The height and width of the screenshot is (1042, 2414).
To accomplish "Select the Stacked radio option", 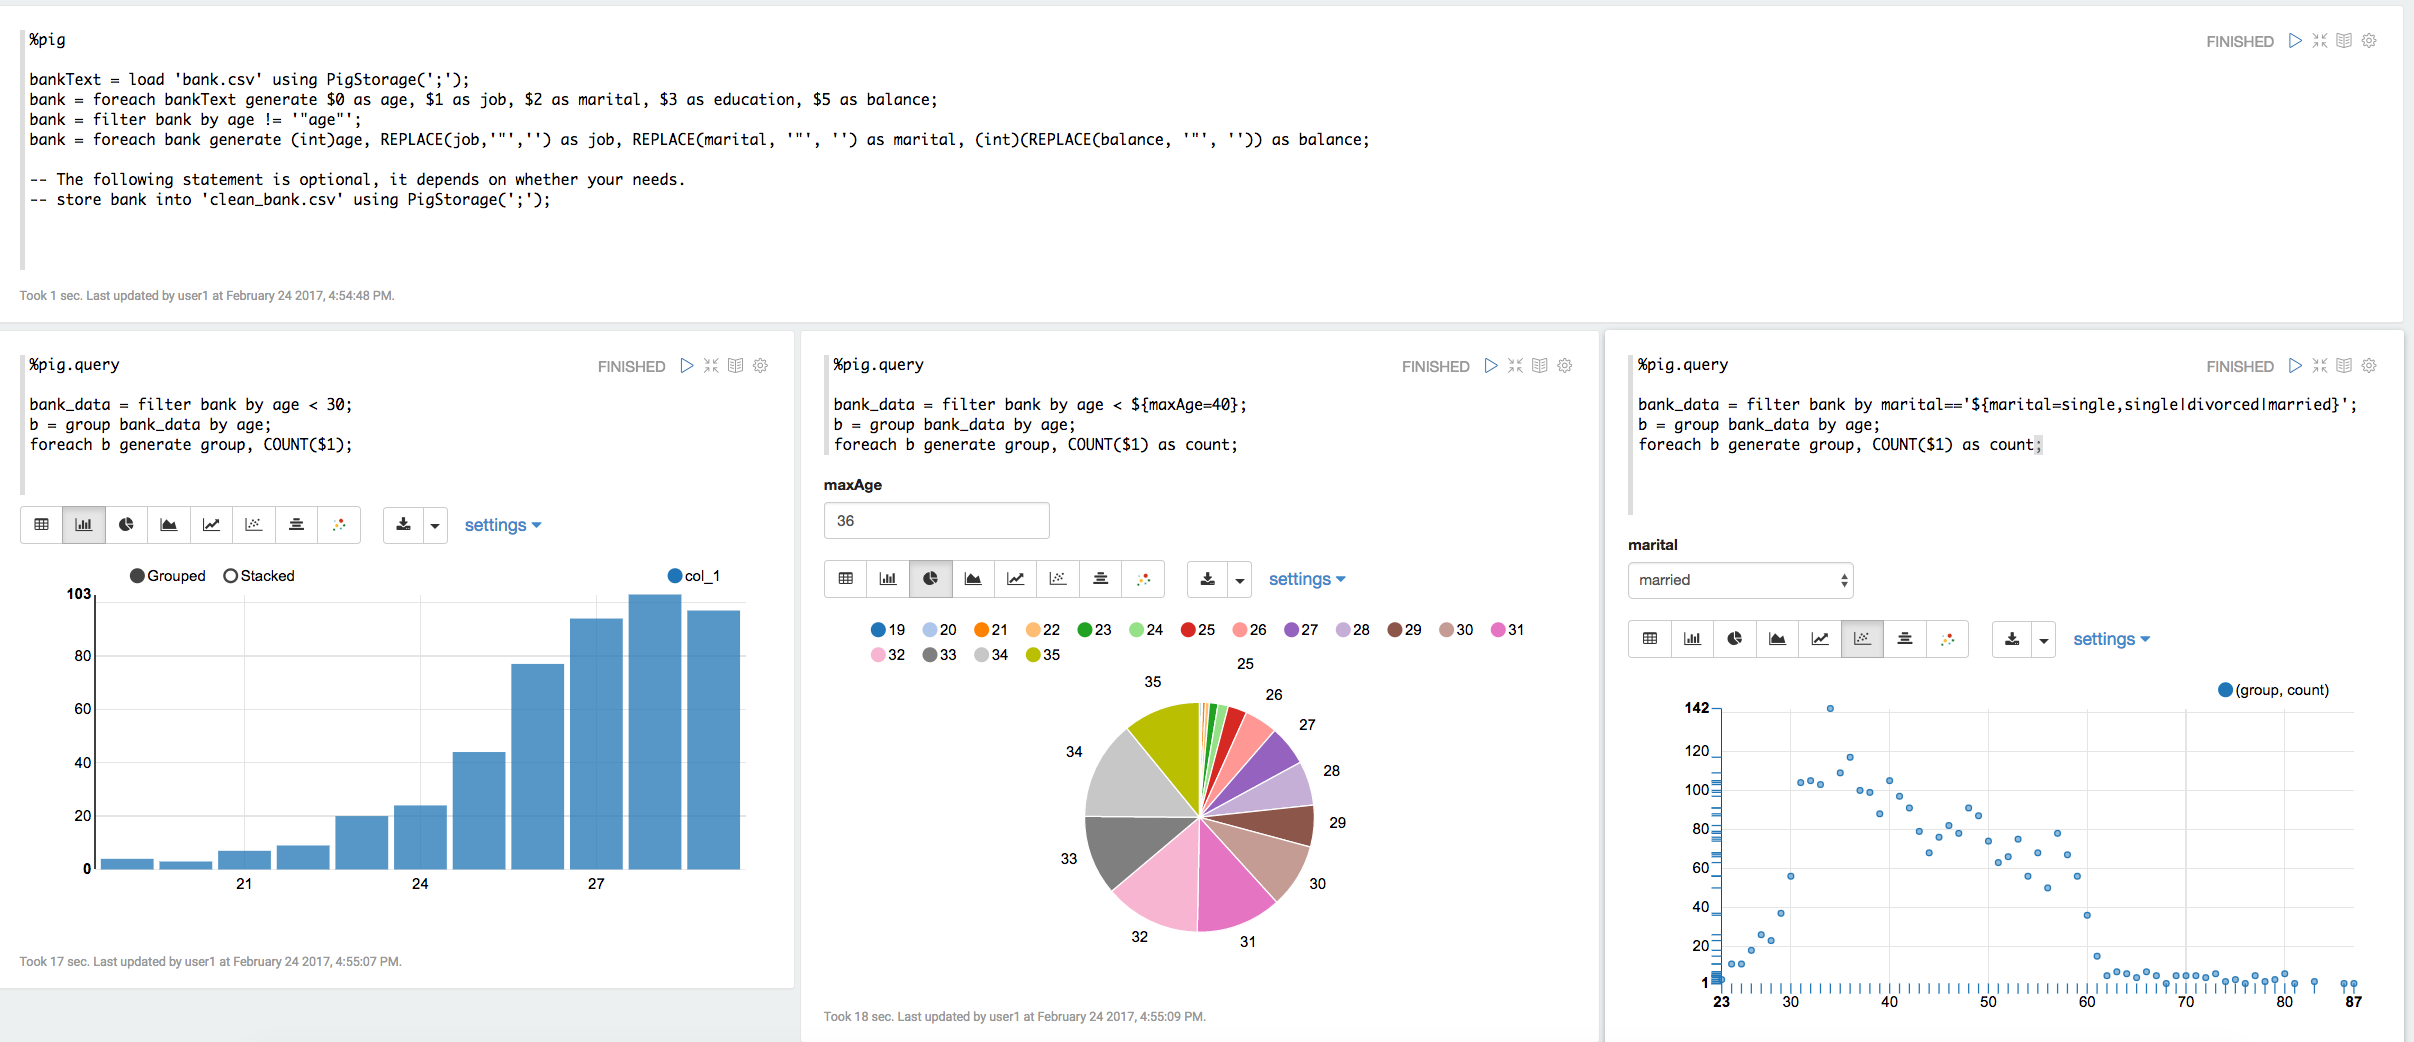I will (x=231, y=576).
